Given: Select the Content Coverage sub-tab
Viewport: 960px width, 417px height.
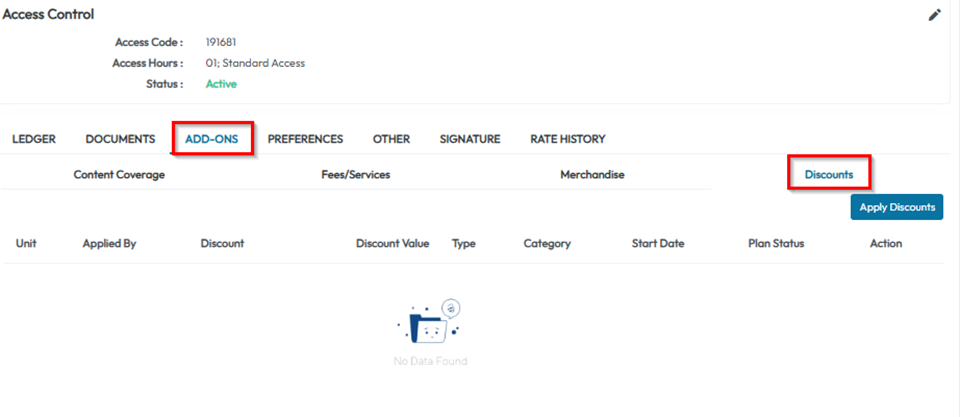Looking at the screenshot, I should pyautogui.click(x=119, y=174).
